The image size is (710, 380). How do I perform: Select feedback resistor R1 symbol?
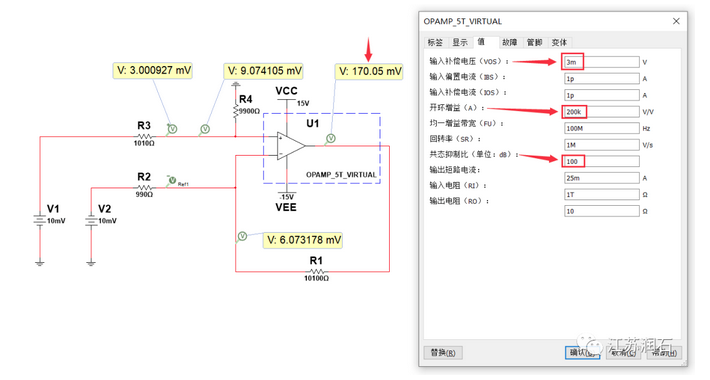tap(316, 272)
